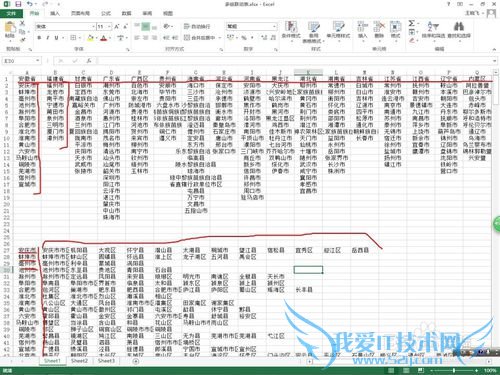This screenshot has width=500, height=375.
Task: Toggle Center horizontal alignment
Action: (x=146, y=38)
